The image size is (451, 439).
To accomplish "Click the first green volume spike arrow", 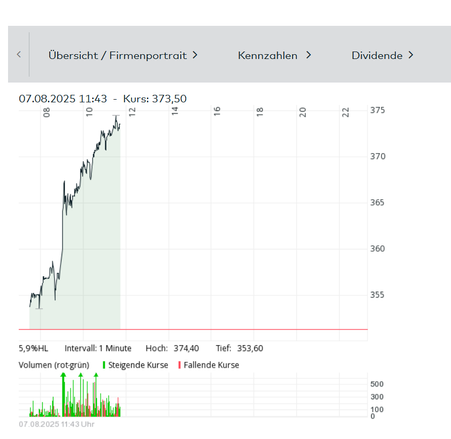I will 63,376.
